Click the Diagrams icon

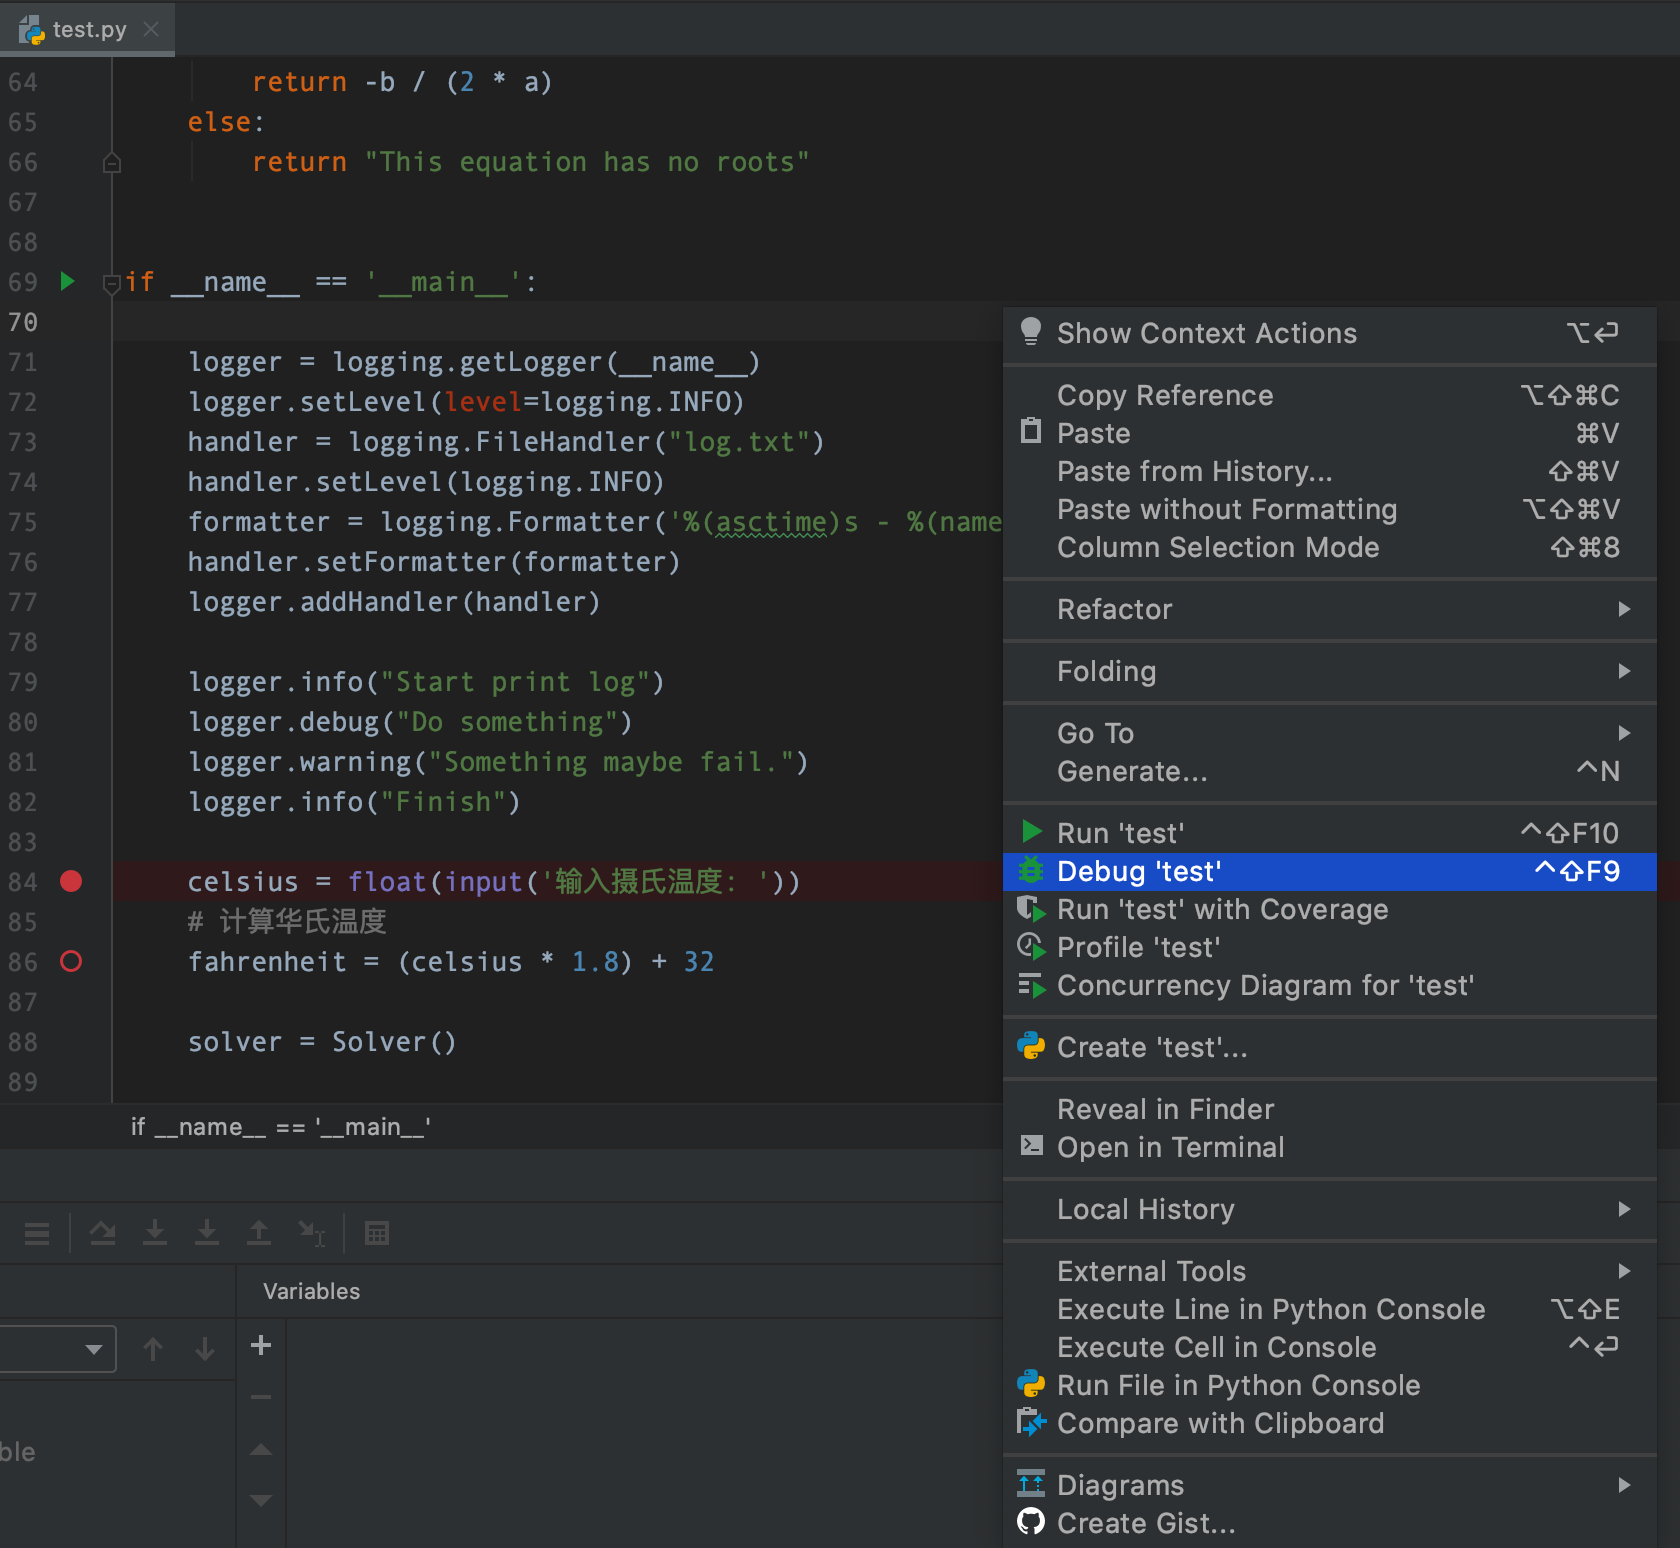point(1031,1483)
